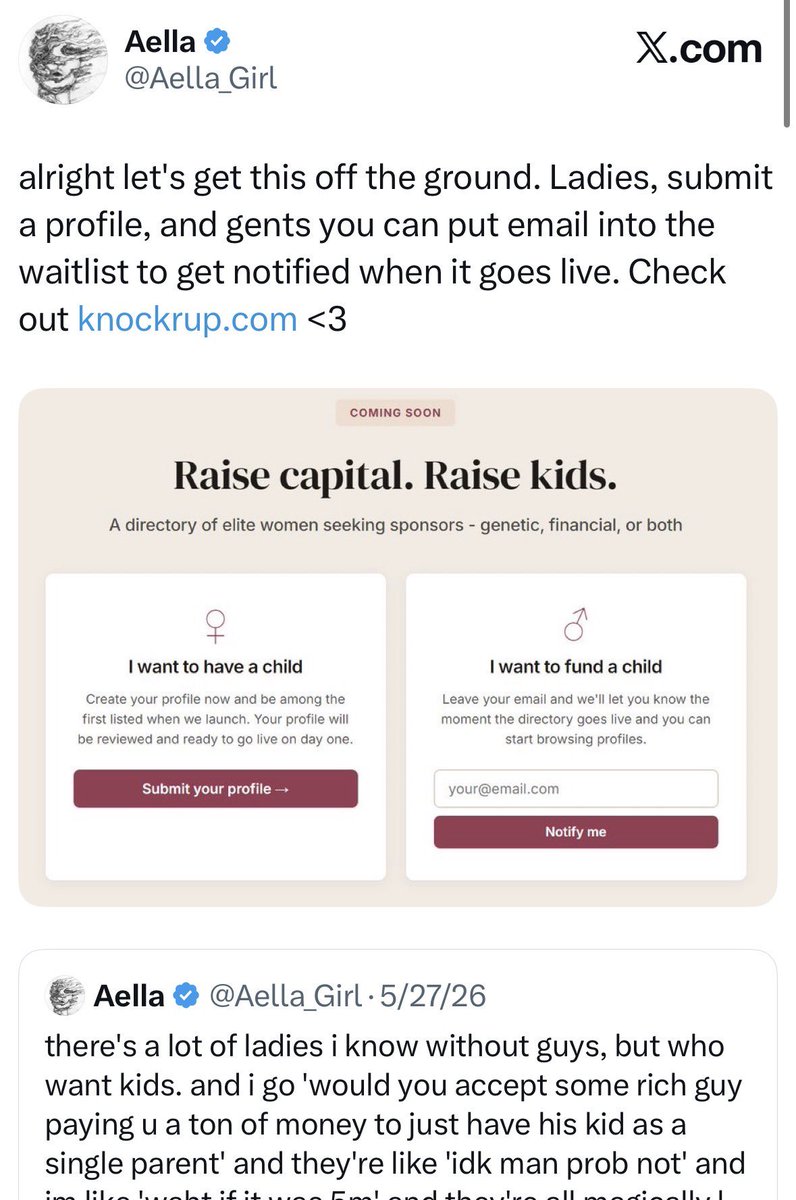Focus the your@email.com input field
Viewport: 796px width, 1200px height.
point(575,789)
